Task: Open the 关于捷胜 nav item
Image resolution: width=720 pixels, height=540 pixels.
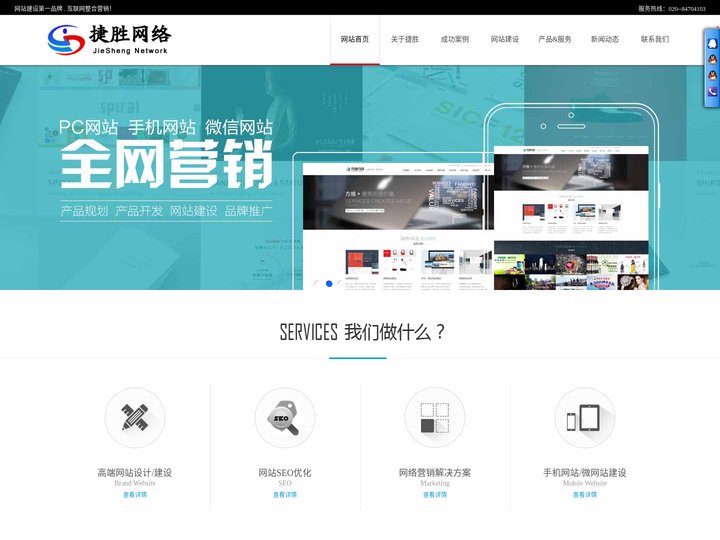Action: (405, 39)
